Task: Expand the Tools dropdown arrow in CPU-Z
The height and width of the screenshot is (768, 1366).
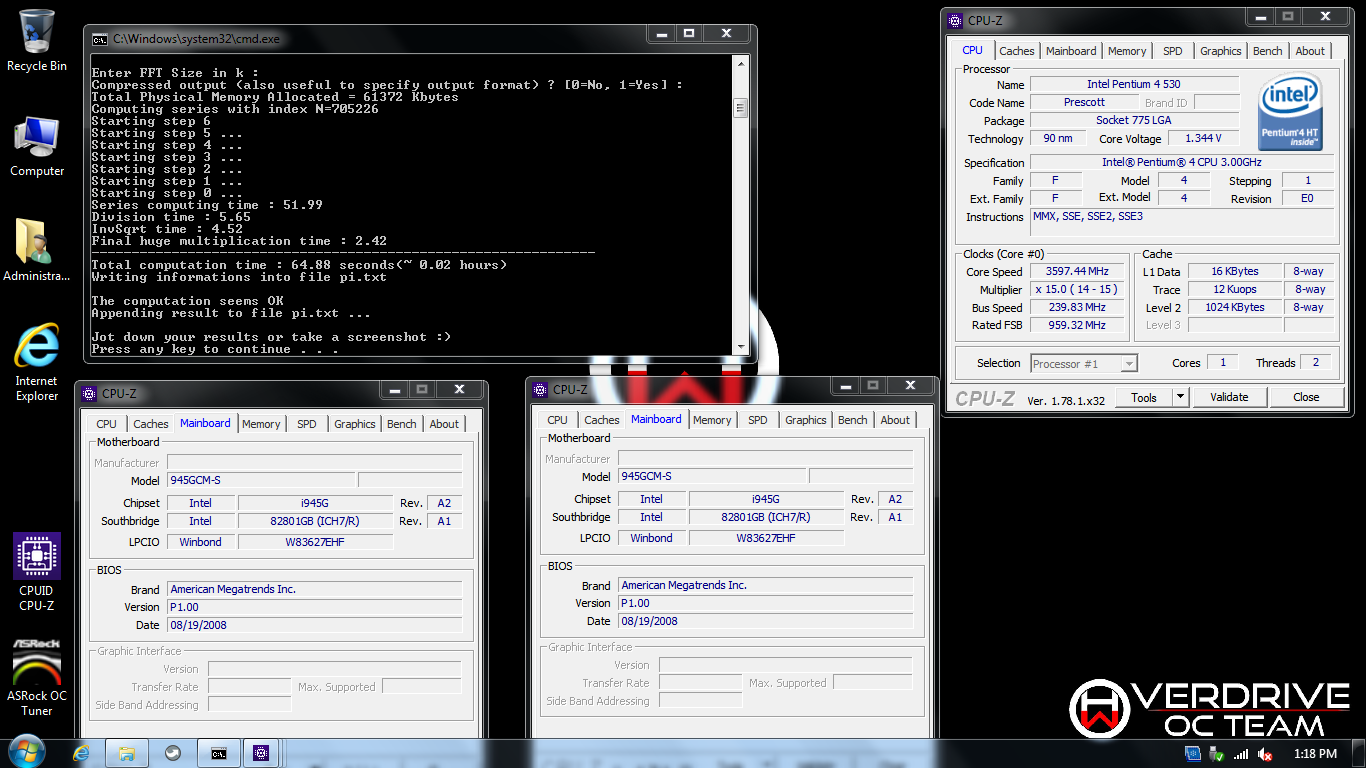Action: [x=1180, y=397]
